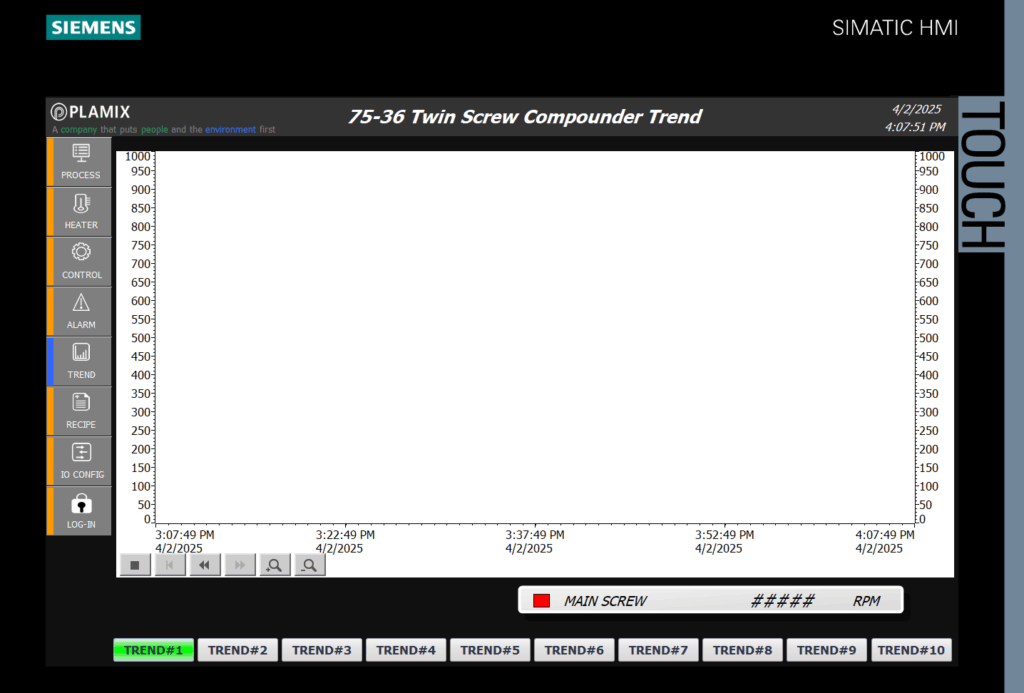The height and width of the screenshot is (693, 1024).
Task: Stop the trend updating
Action: tap(135, 566)
